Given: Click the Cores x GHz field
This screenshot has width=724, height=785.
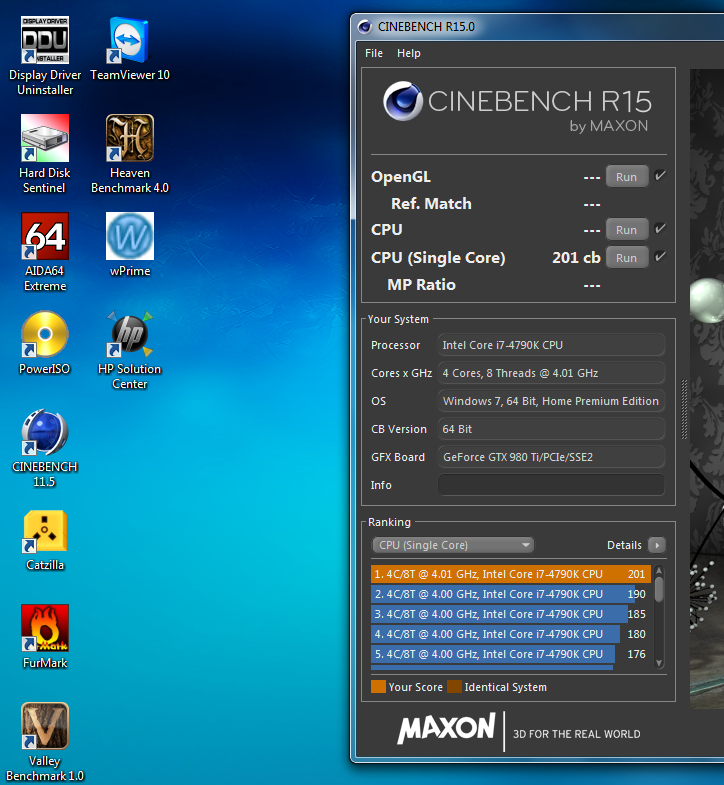Looking at the screenshot, I should [551, 373].
